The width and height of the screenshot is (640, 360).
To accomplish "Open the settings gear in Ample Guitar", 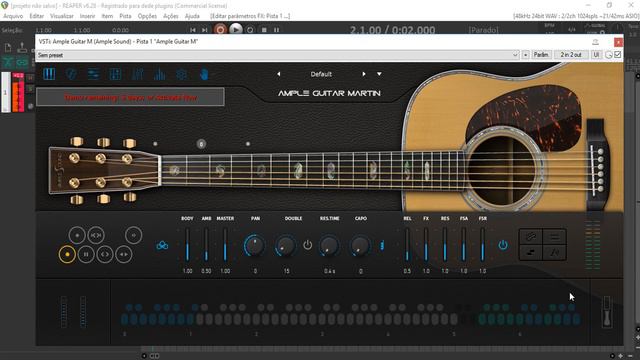I will [182, 74].
